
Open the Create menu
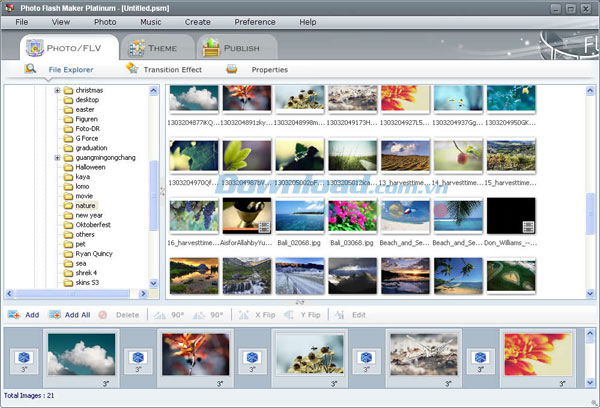tap(197, 22)
